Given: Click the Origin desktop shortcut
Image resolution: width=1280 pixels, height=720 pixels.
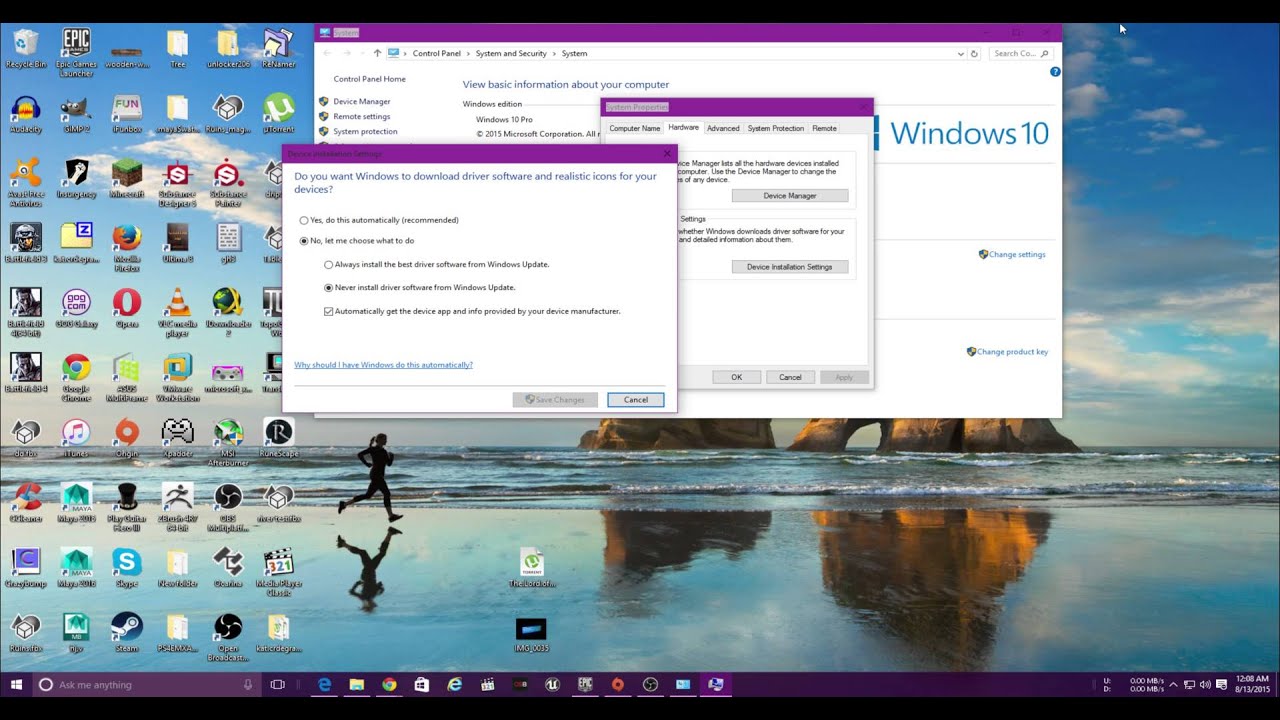Looking at the screenshot, I should 127,438.
